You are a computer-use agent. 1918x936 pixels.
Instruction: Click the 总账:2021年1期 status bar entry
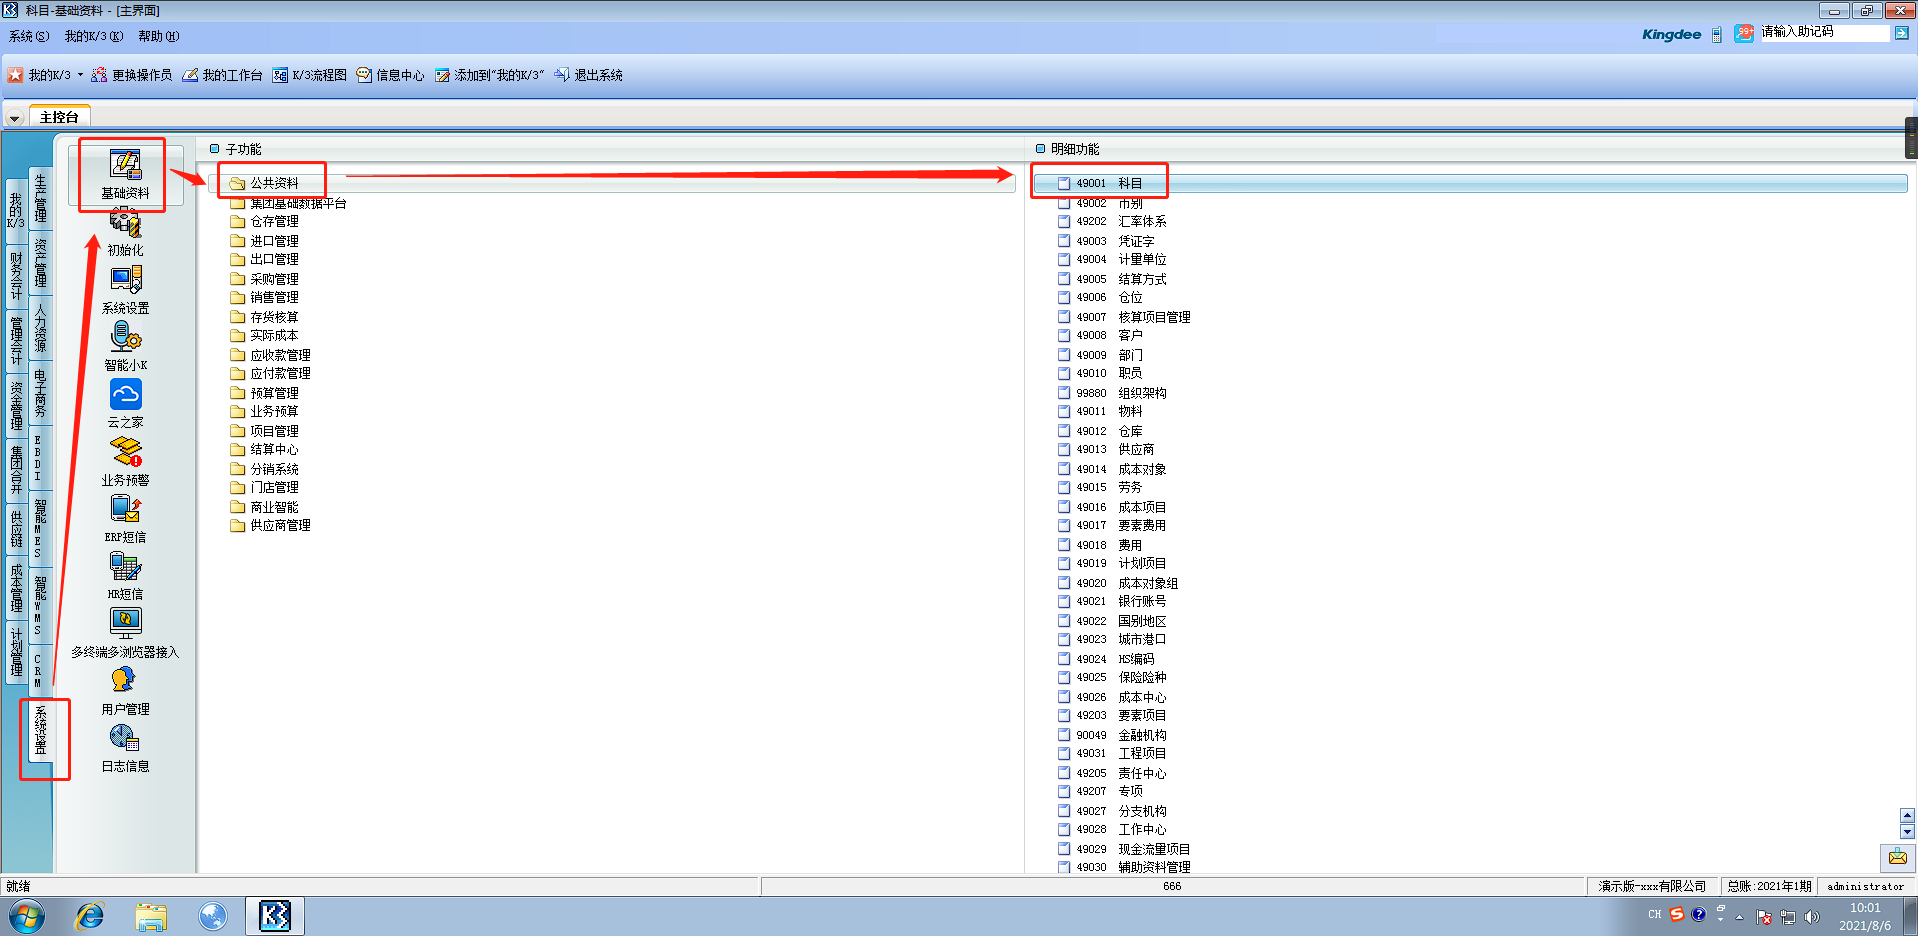pos(1769,886)
